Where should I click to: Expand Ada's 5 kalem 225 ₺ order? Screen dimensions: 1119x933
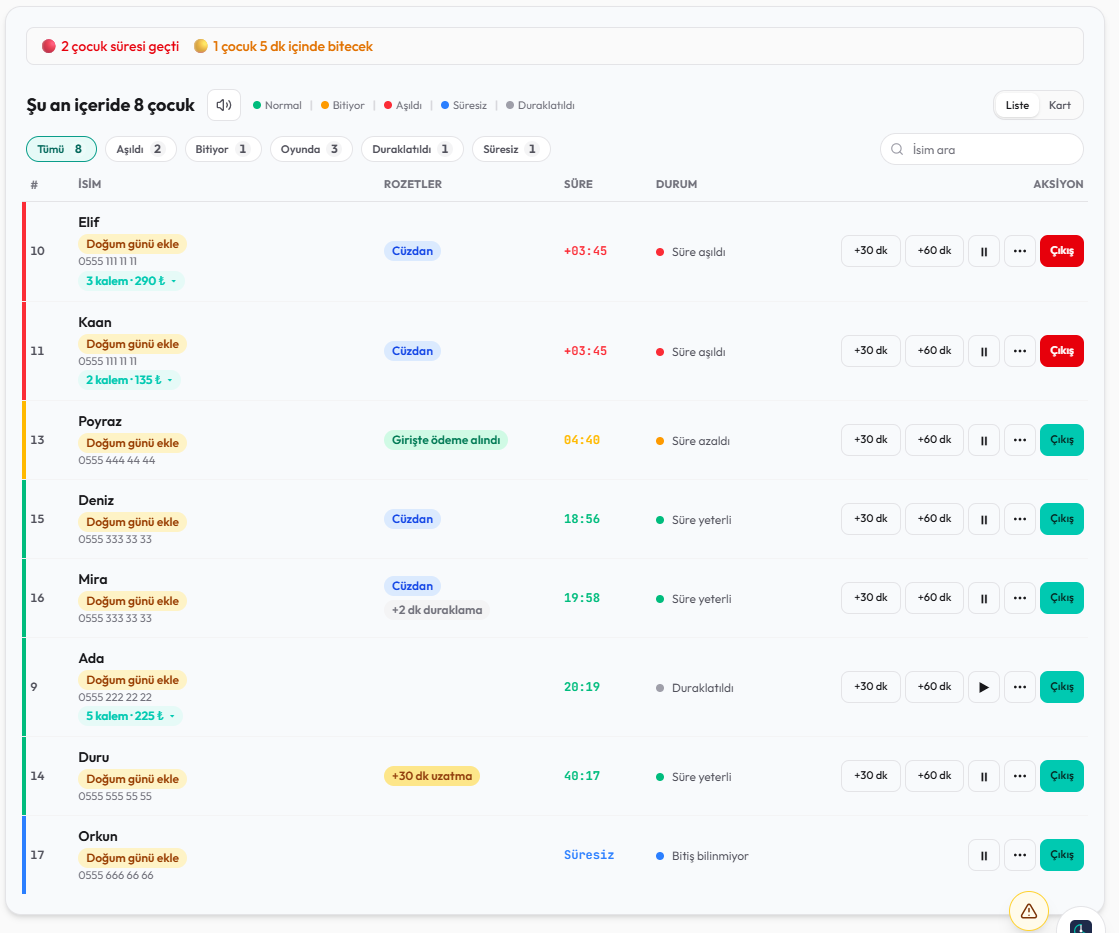click(x=130, y=716)
